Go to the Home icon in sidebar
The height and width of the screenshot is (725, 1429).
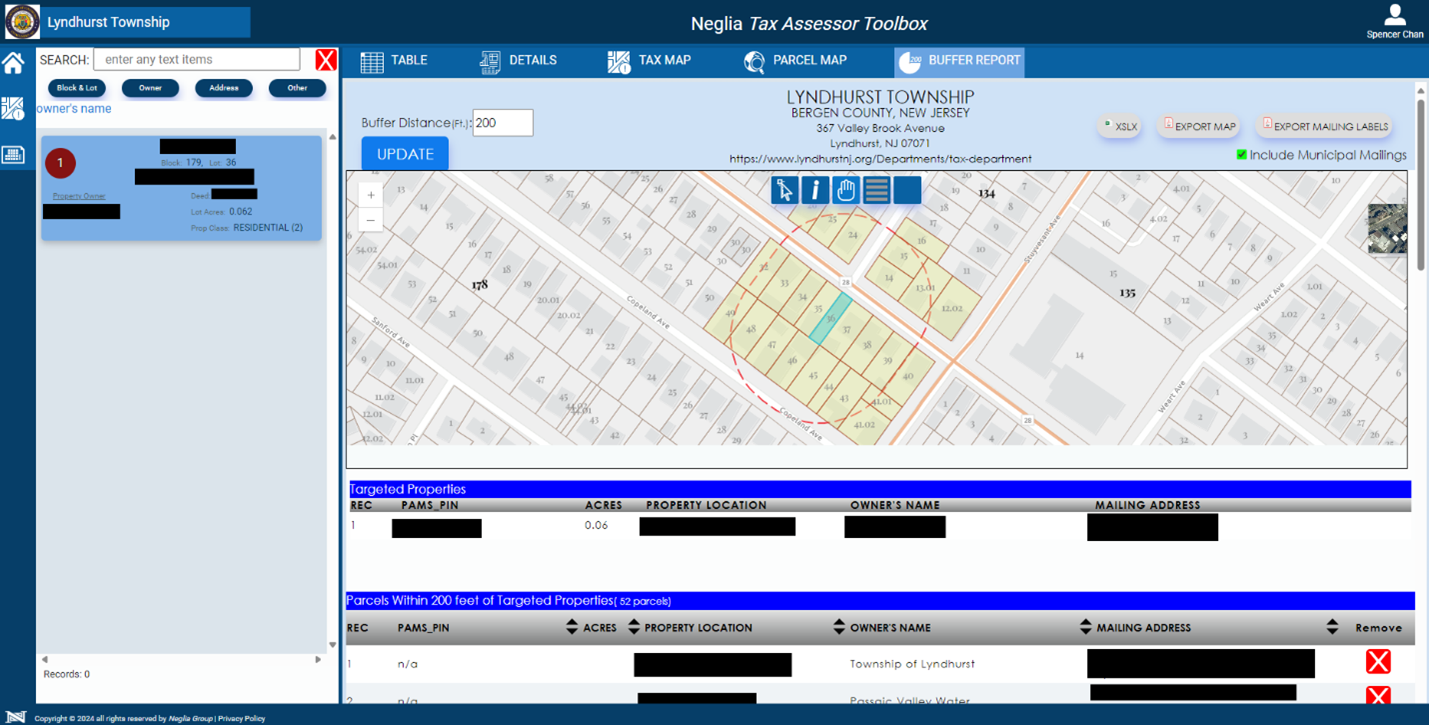tap(13, 63)
